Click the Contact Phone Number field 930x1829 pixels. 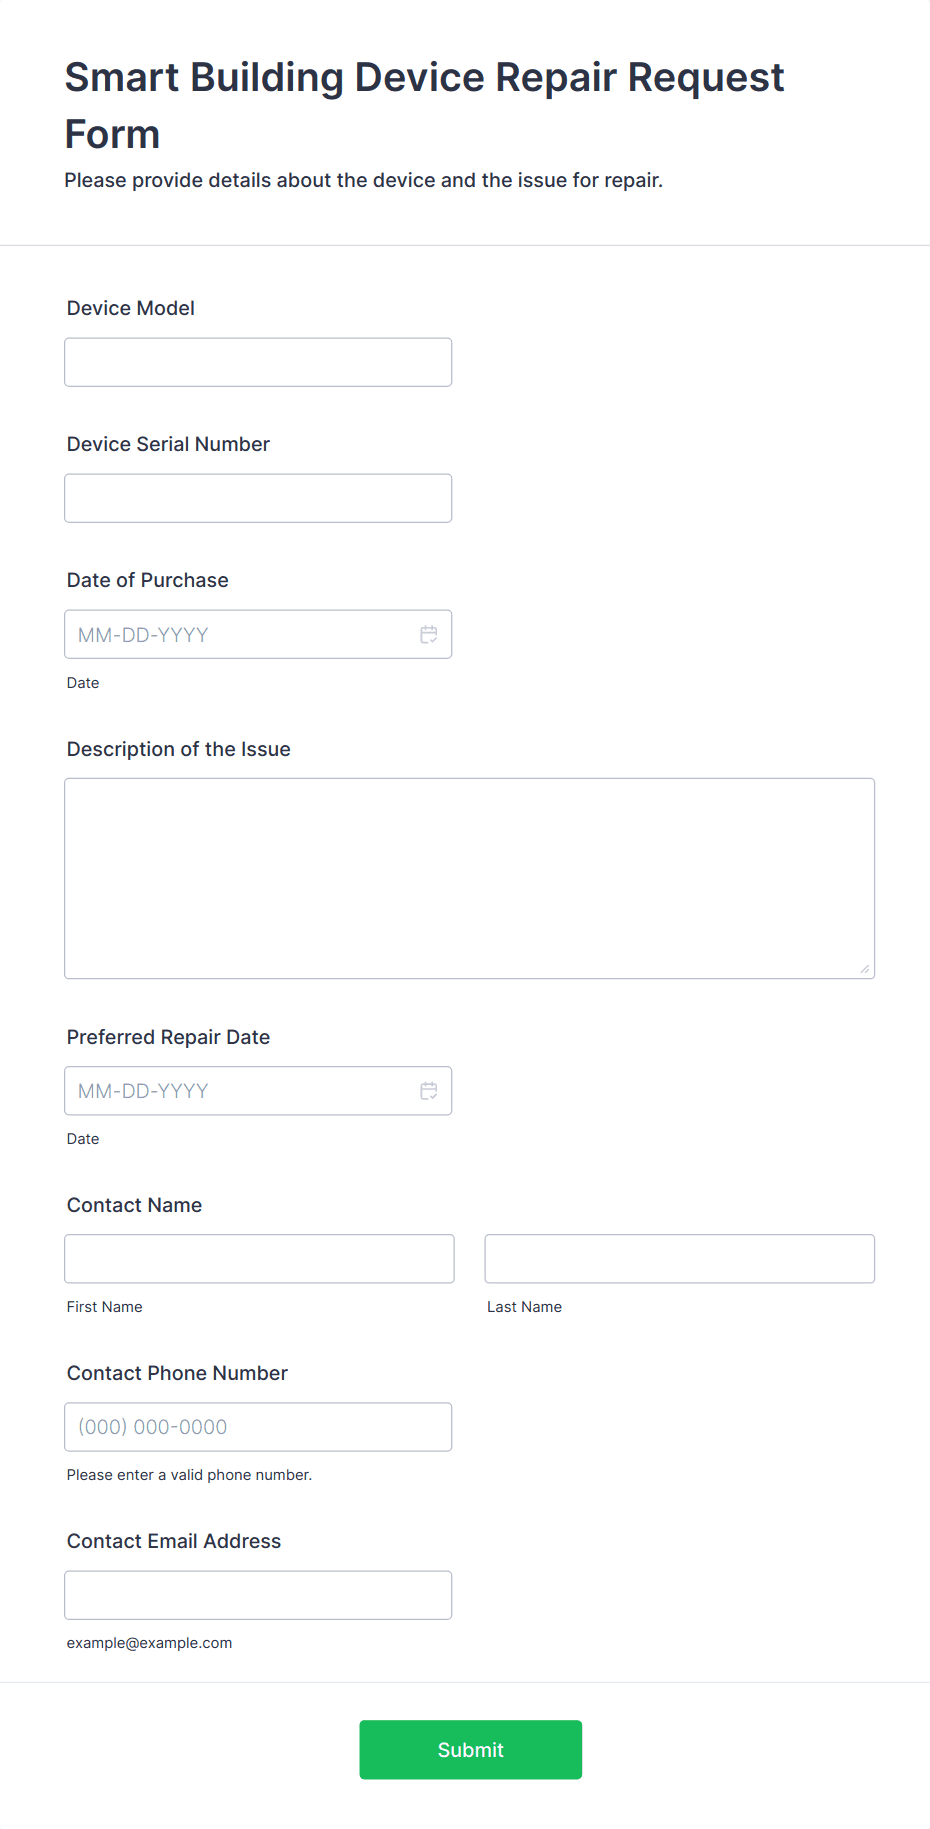tap(258, 1426)
